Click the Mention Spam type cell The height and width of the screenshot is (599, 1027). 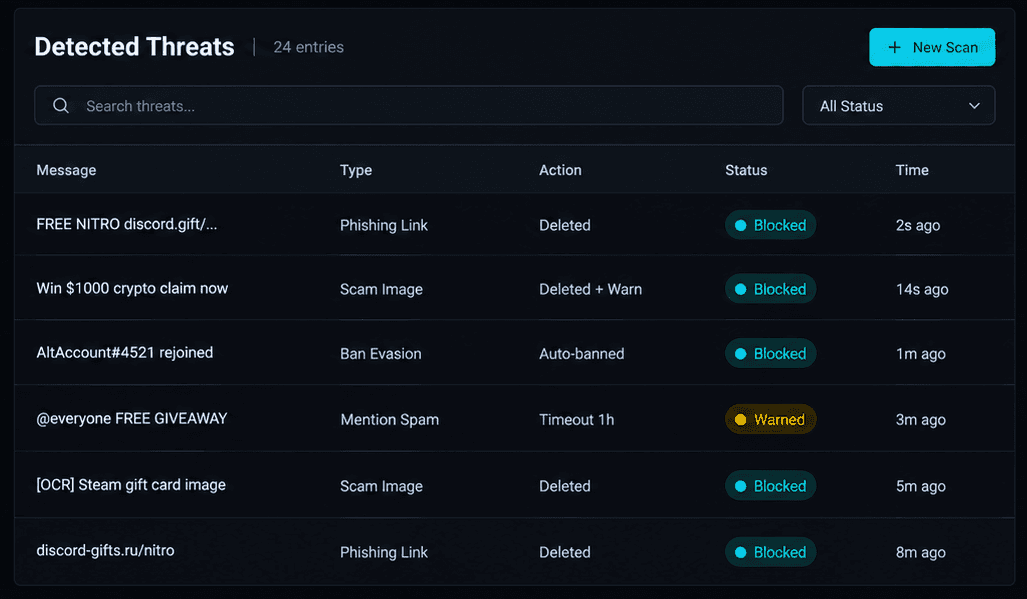click(390, 420)
